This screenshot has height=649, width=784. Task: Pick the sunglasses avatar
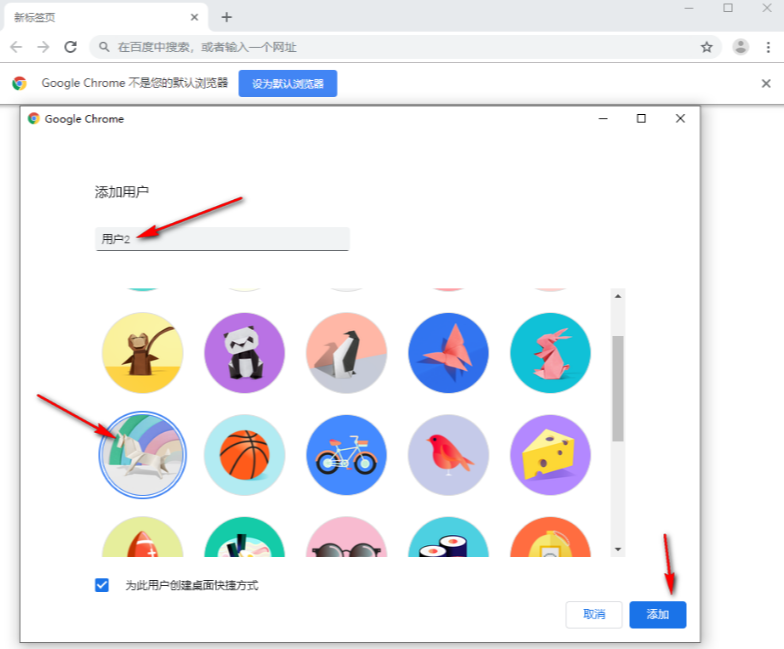pyautogui.click(x=346, y=537)
